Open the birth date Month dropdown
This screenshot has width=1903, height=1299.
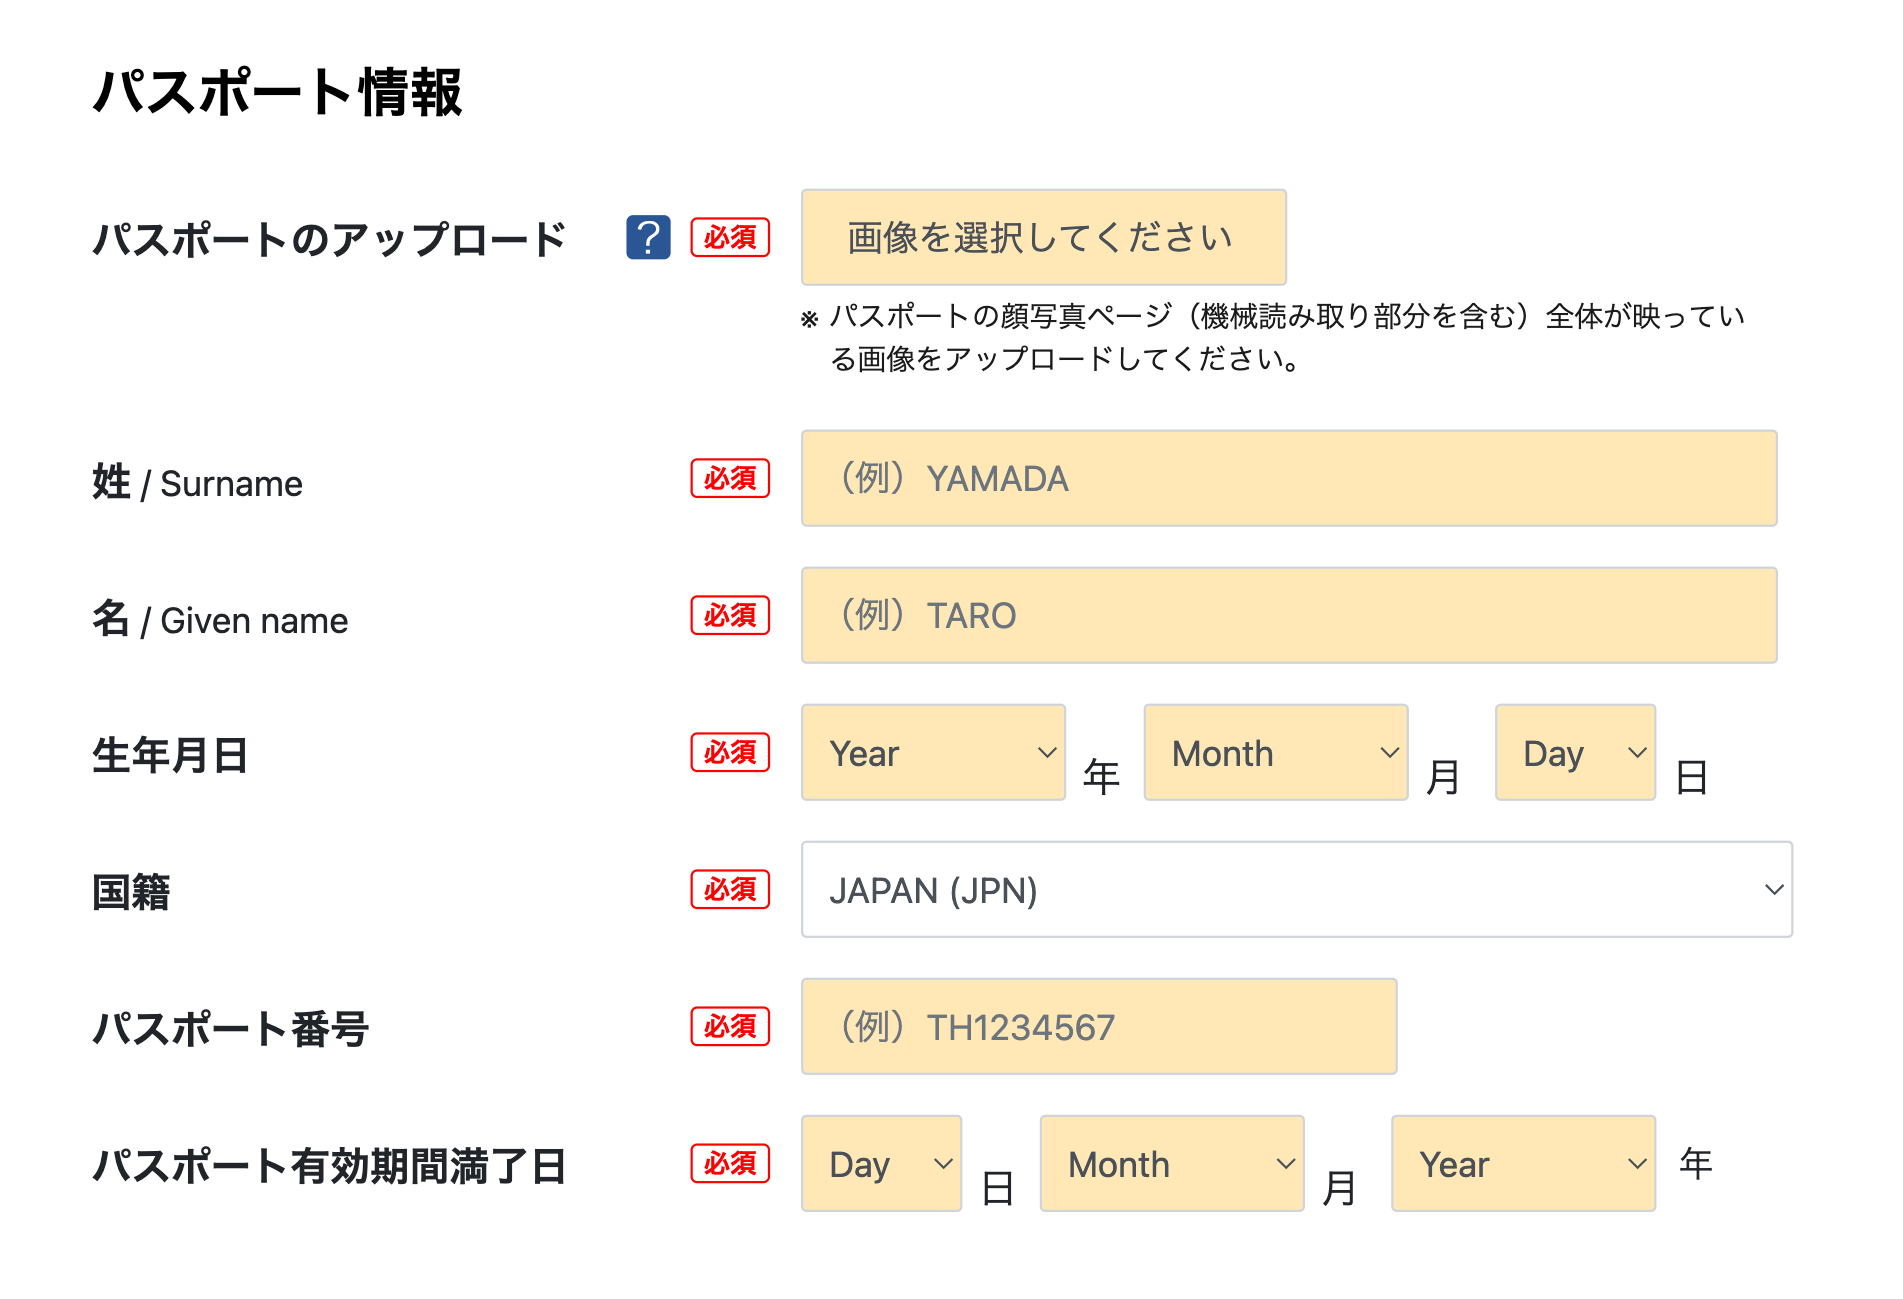1275,753
